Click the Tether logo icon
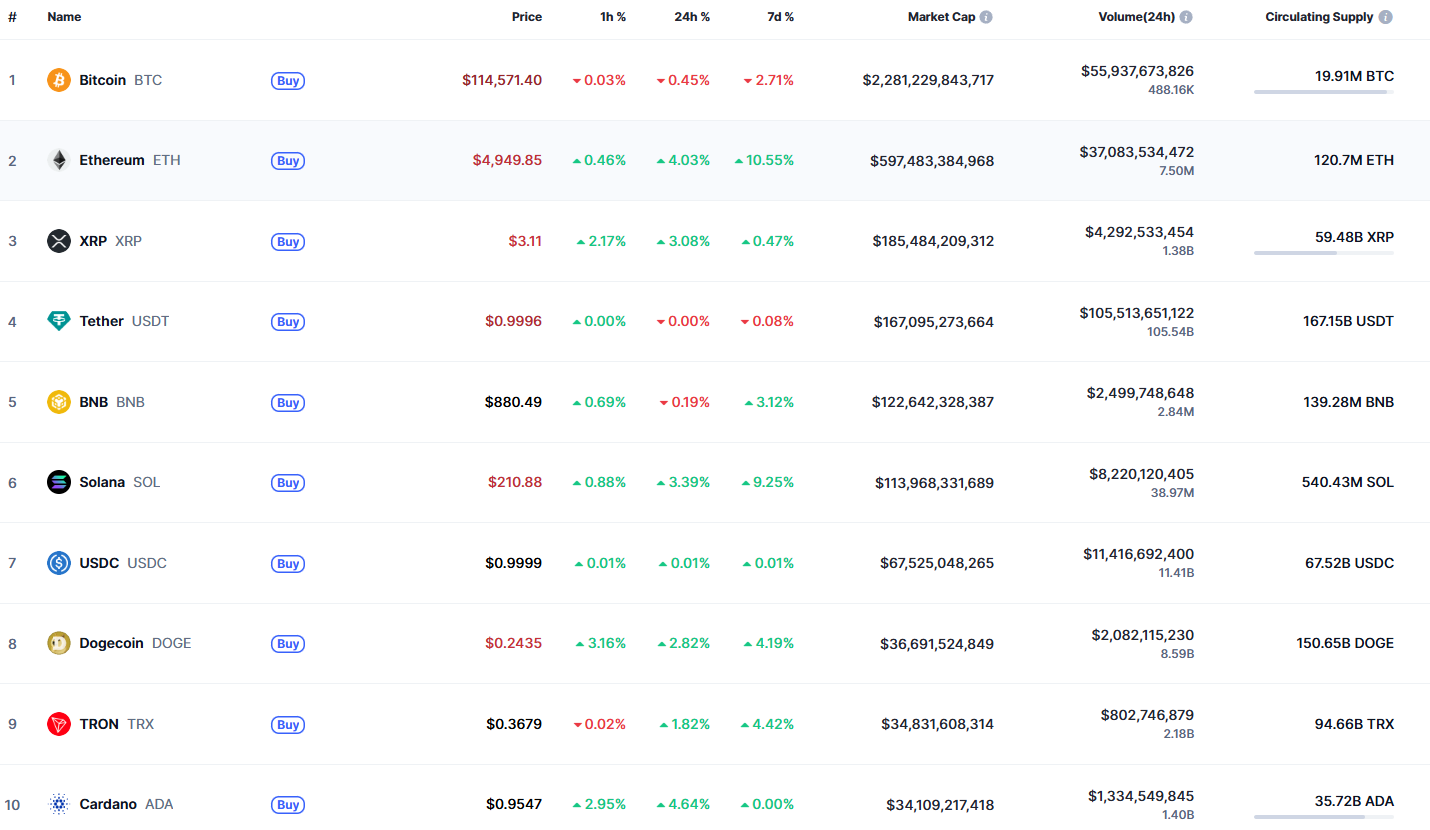The image size is (1430, 830). click(59, 321)
